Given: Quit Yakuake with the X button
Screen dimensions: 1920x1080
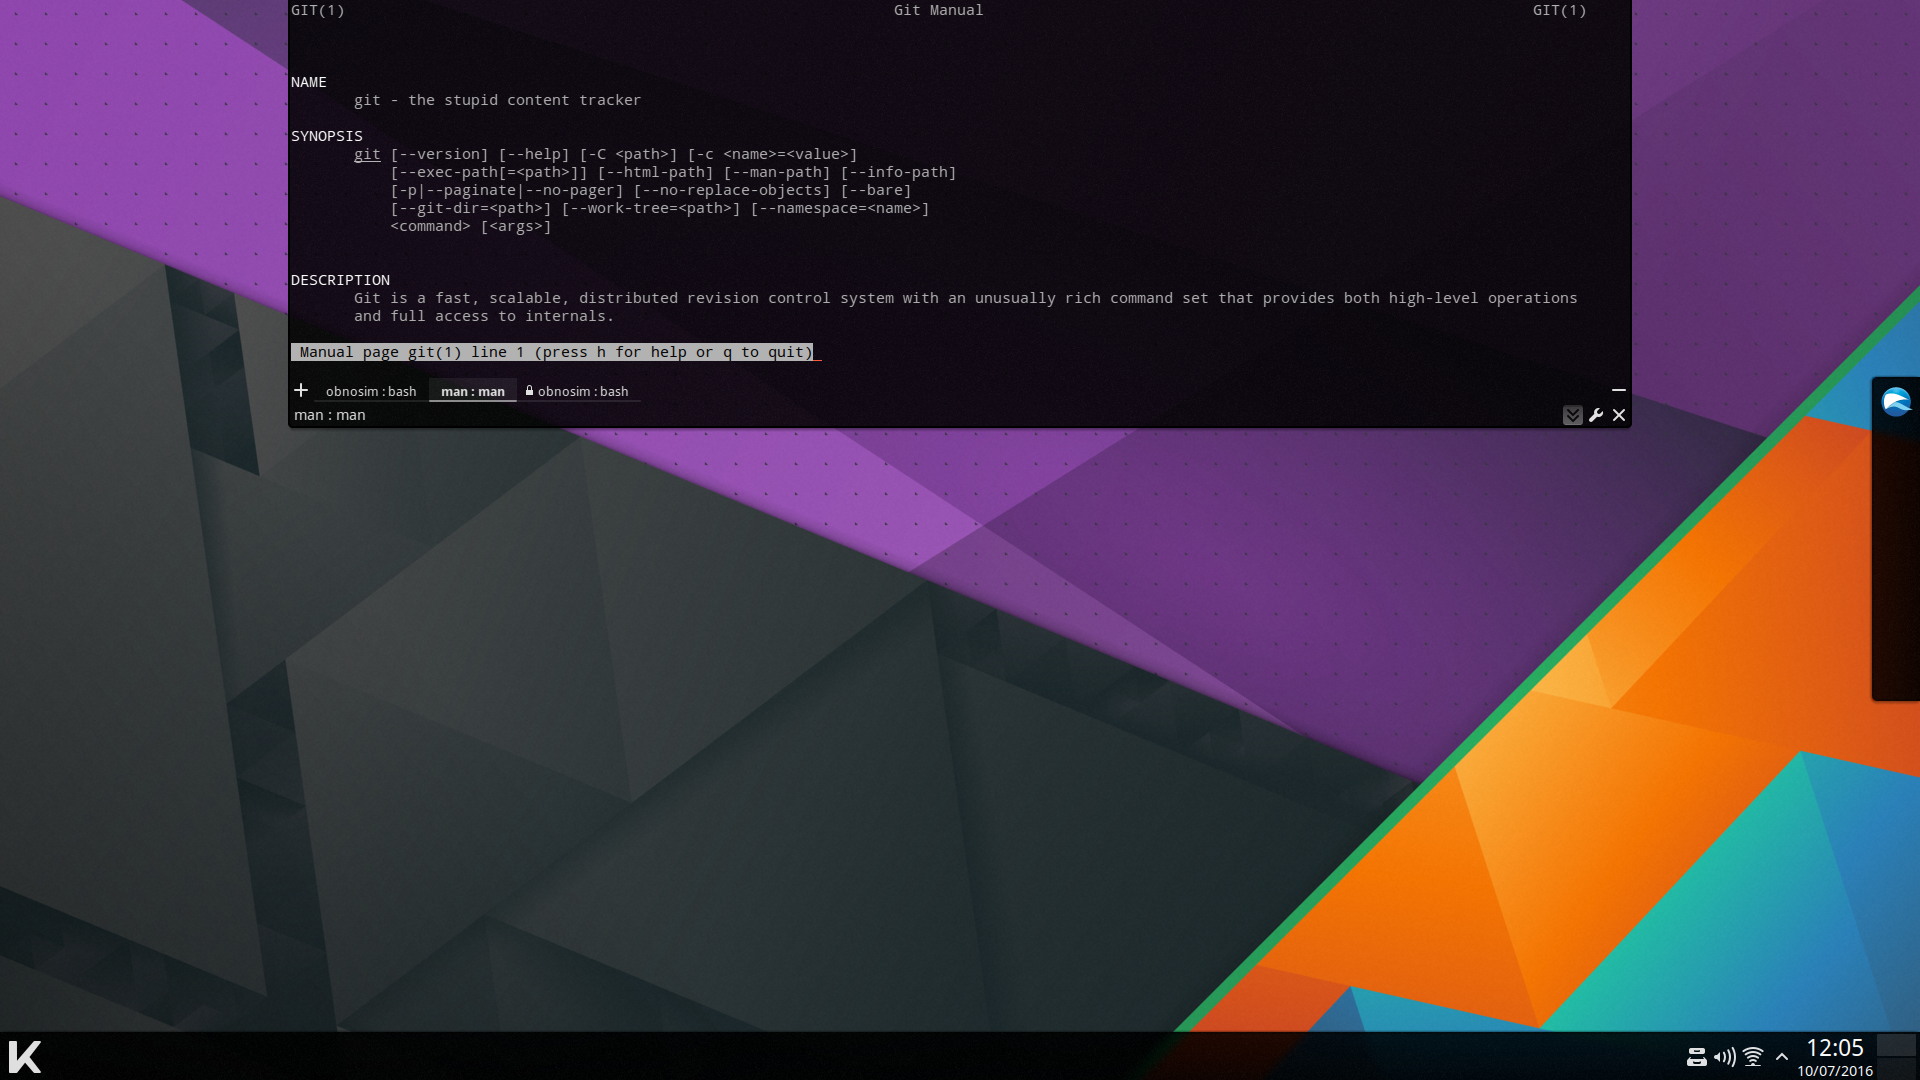Looking at the screenshot, I should tap(1619, 415).
